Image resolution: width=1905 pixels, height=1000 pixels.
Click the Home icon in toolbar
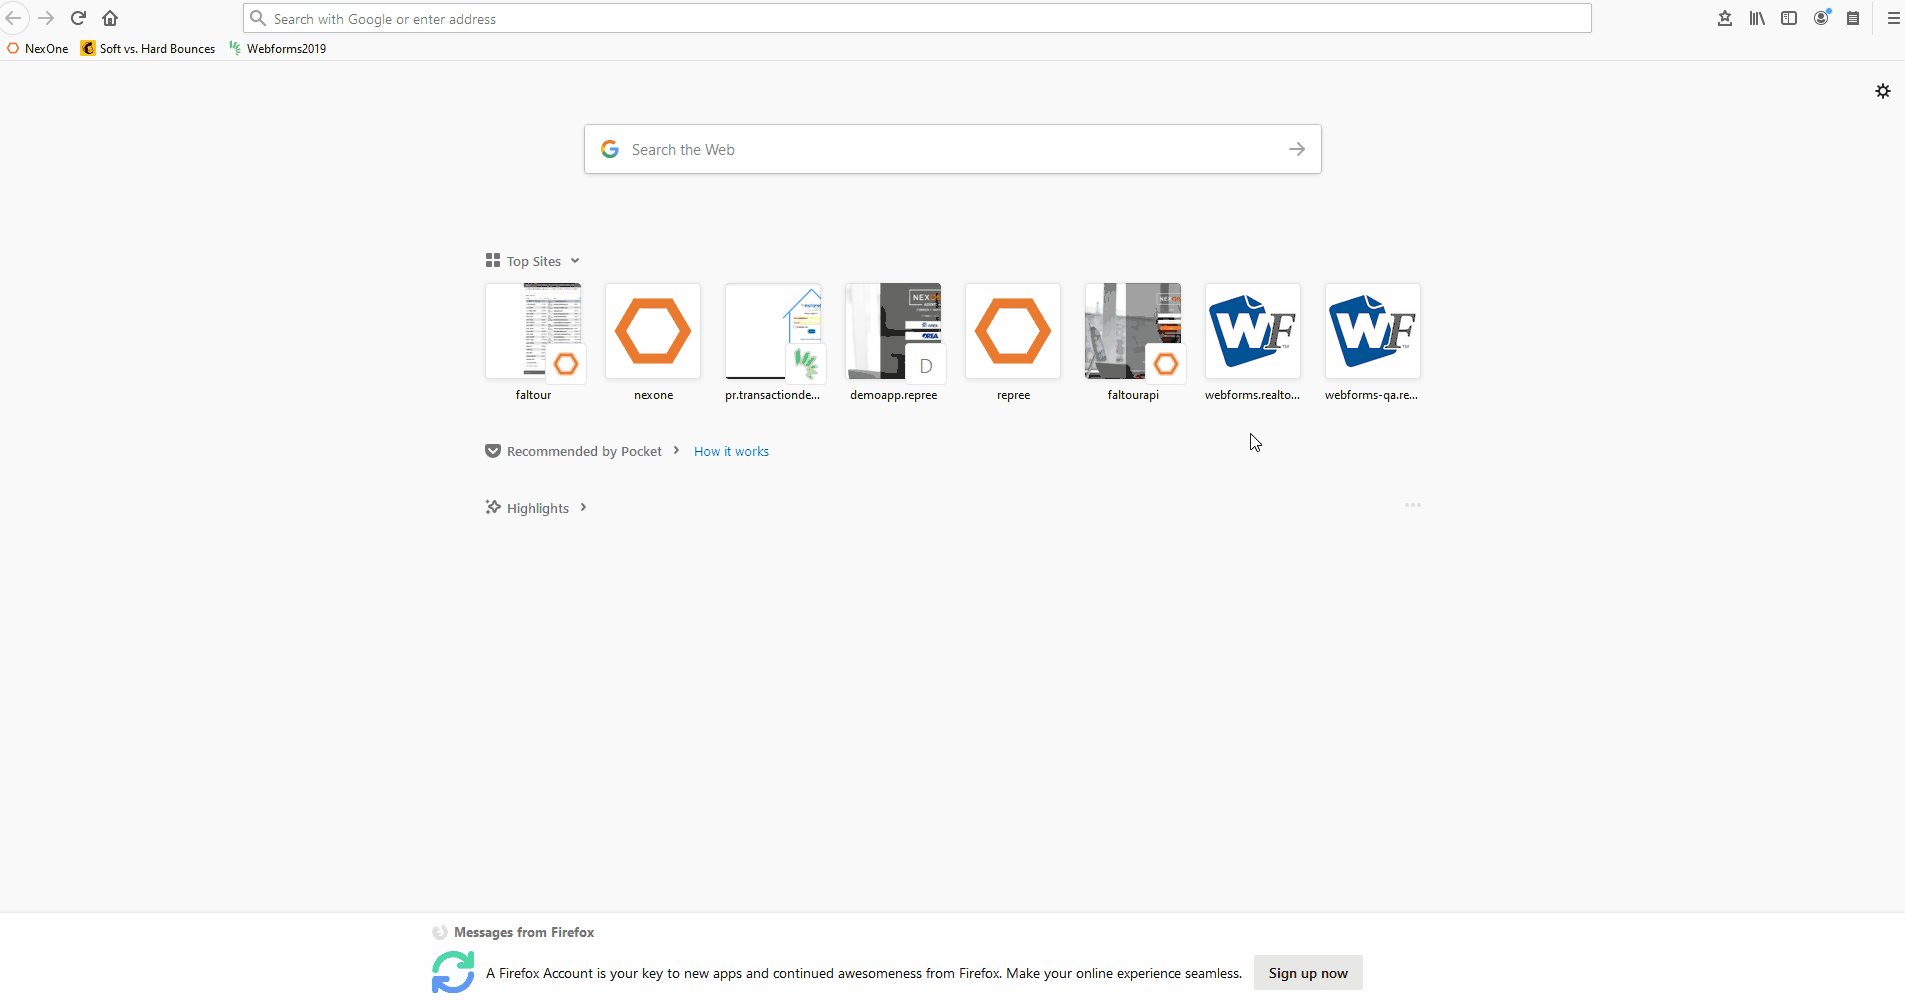point(110,18)
